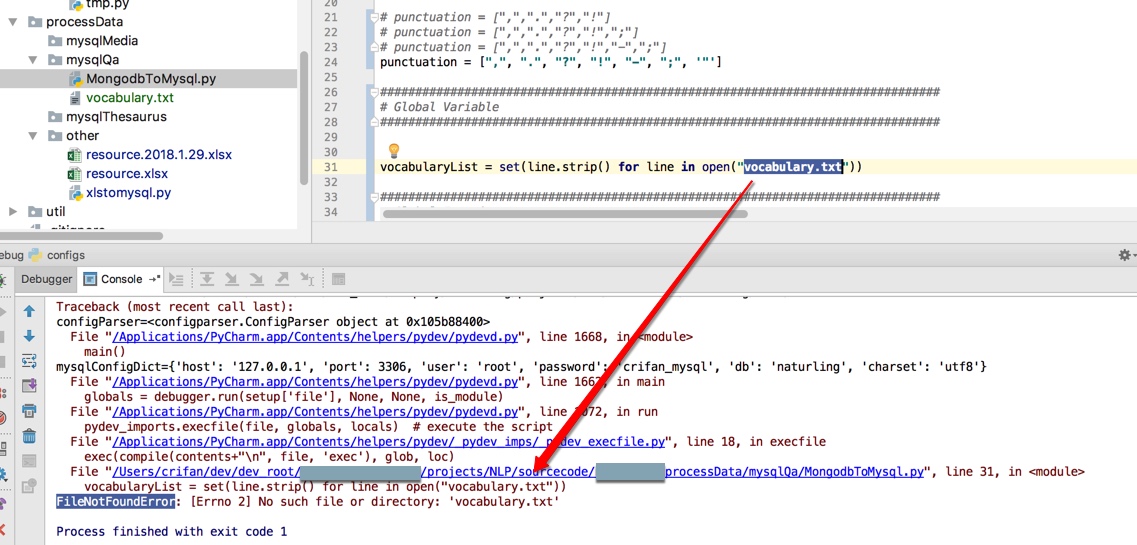Collapse code fold marker at line 21
1137x545 pixels.
click(x=373, y=17)
